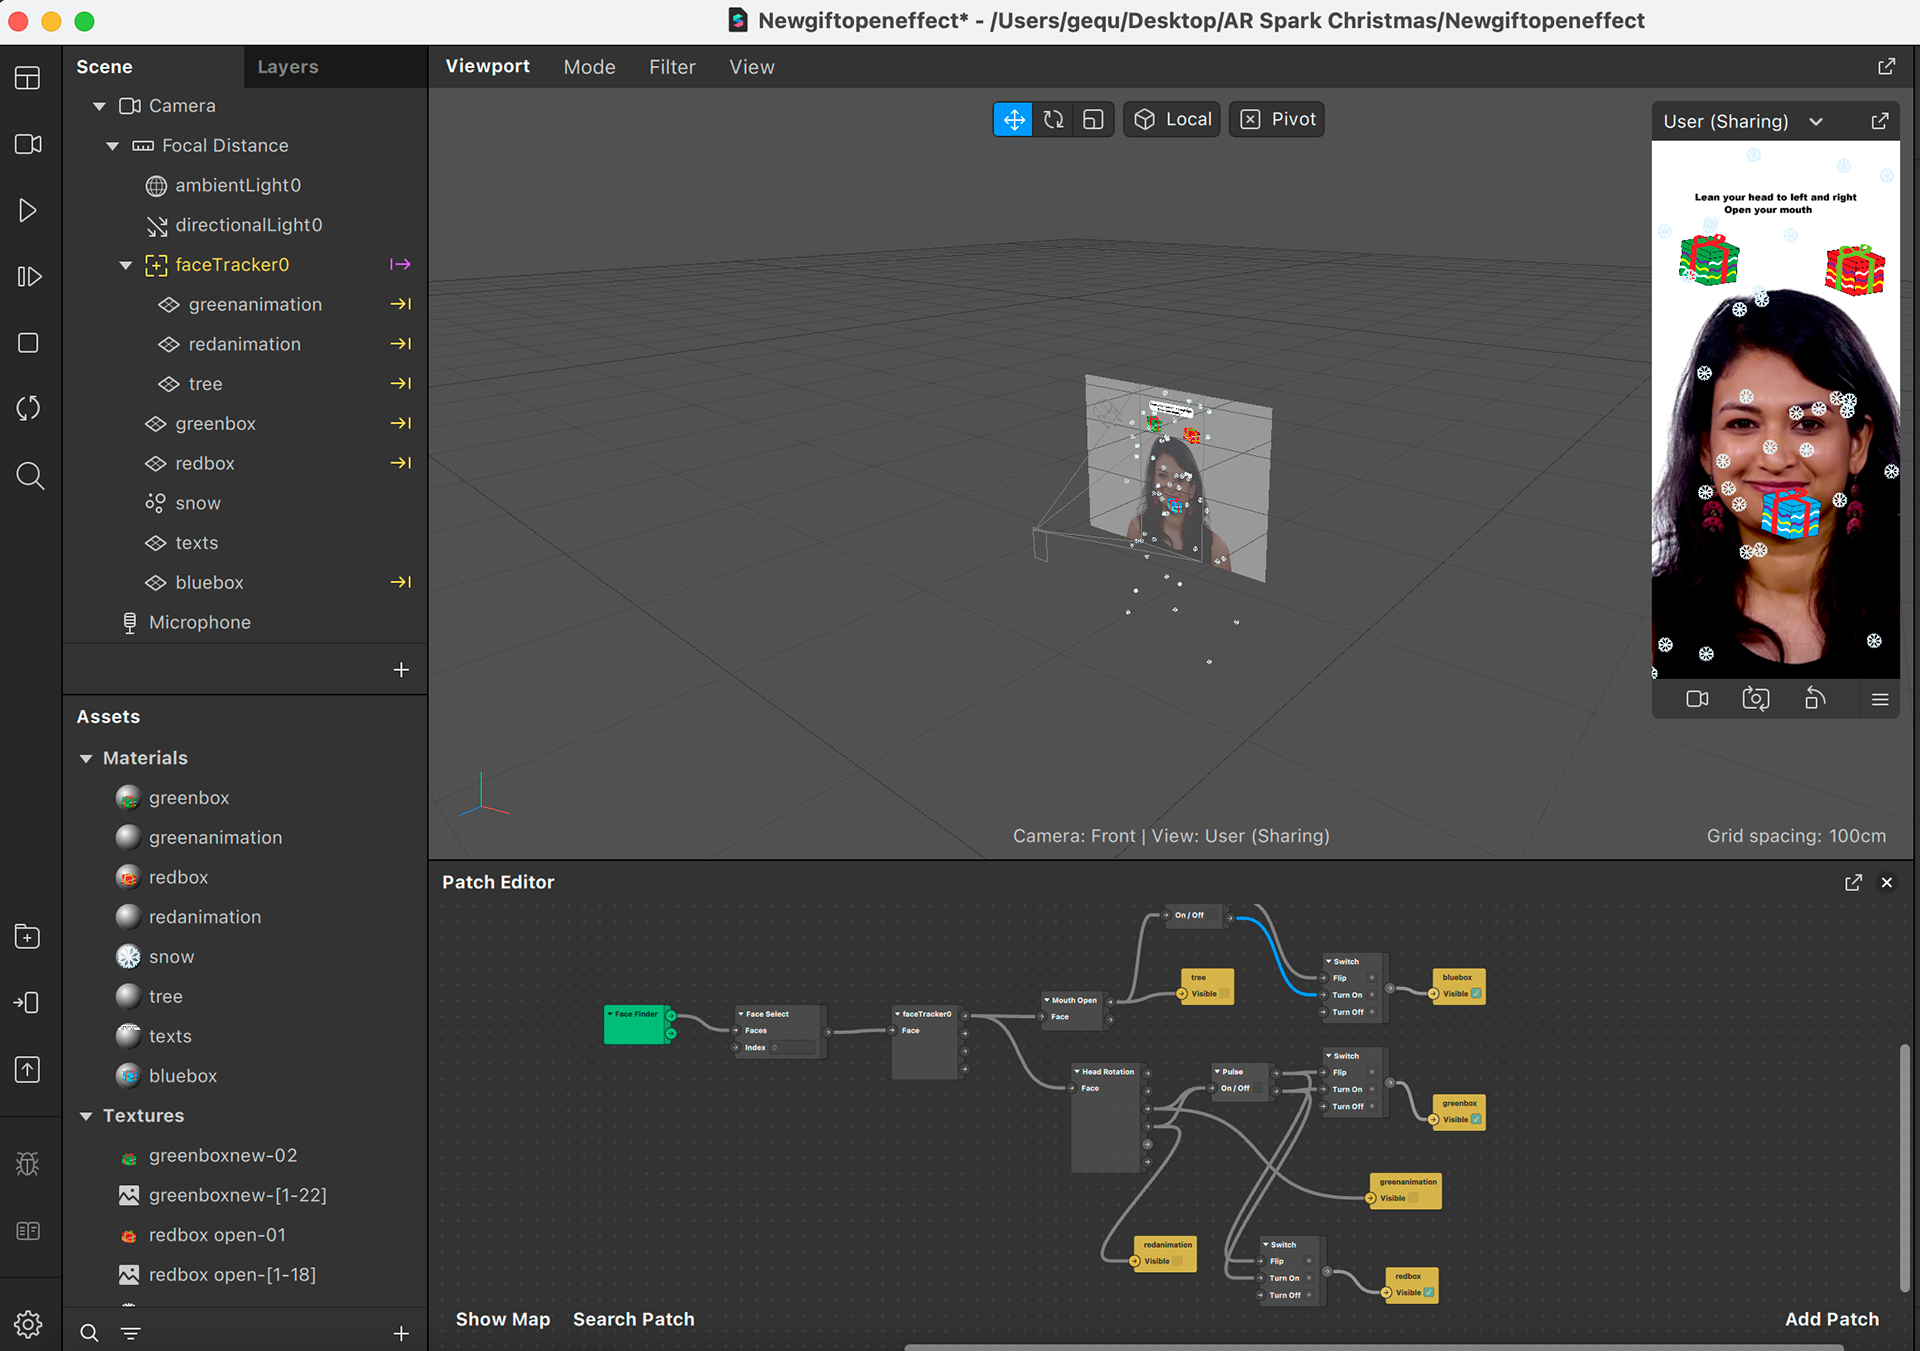Pop out the Patch Editor panel
Screen dimensions: 1920x1351
tap(1853, 882)
